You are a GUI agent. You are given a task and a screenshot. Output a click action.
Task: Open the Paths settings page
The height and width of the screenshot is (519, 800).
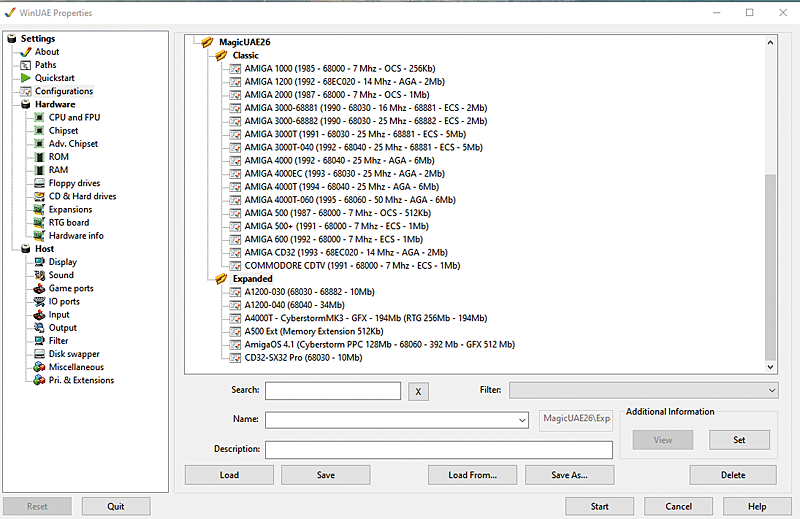point(45,65)
